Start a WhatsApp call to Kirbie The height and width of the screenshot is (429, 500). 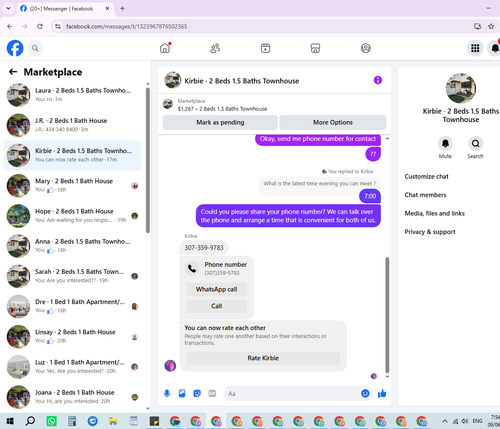216,289
